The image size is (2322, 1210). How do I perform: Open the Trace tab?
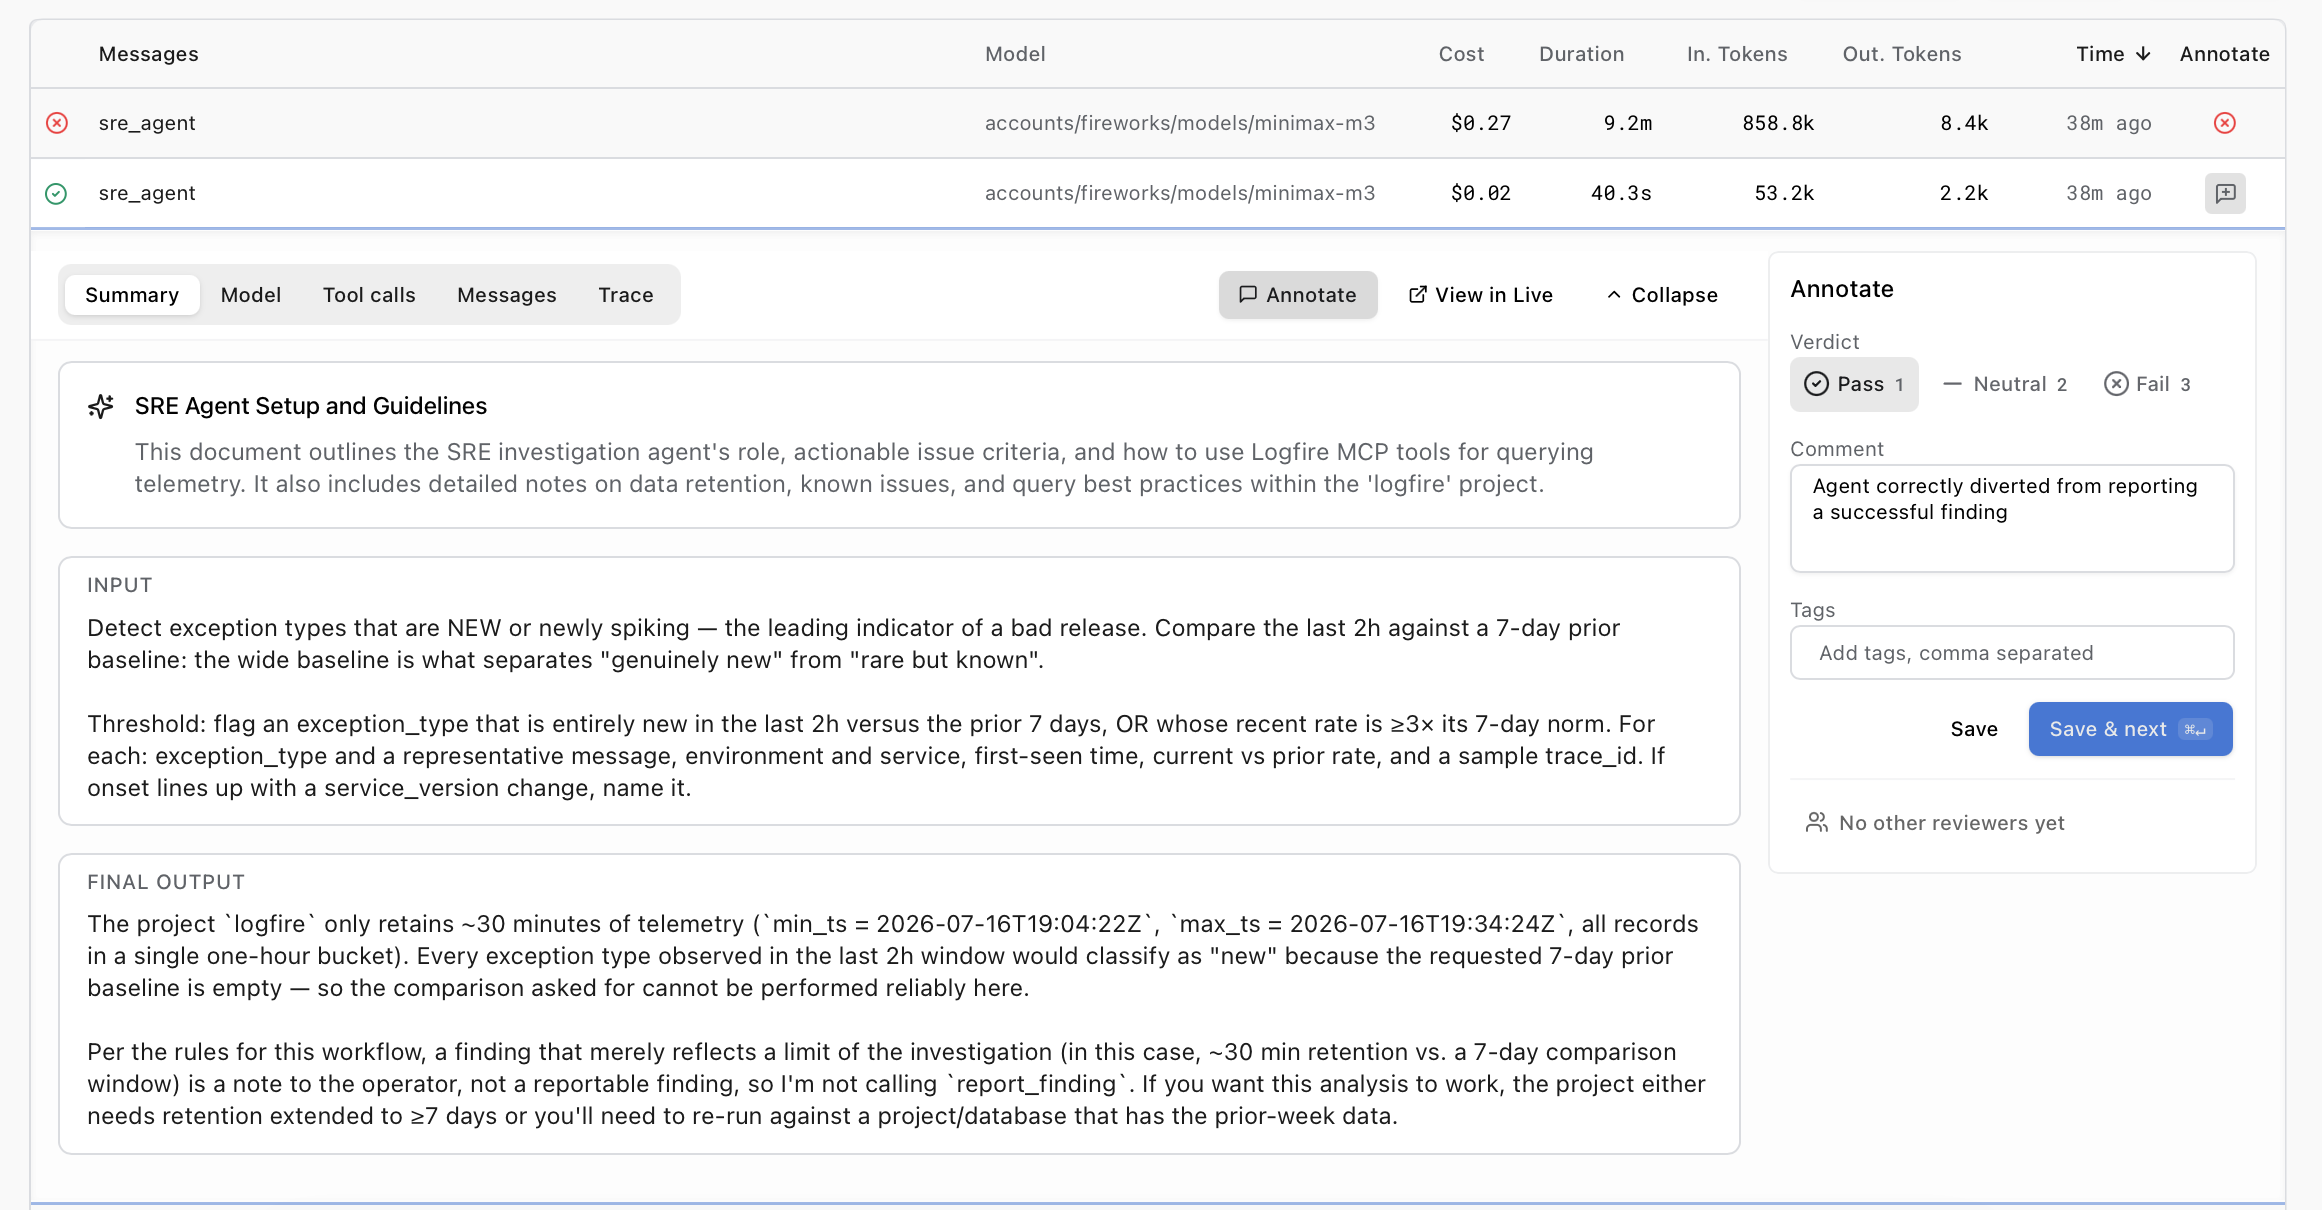(x=626, y=295)
